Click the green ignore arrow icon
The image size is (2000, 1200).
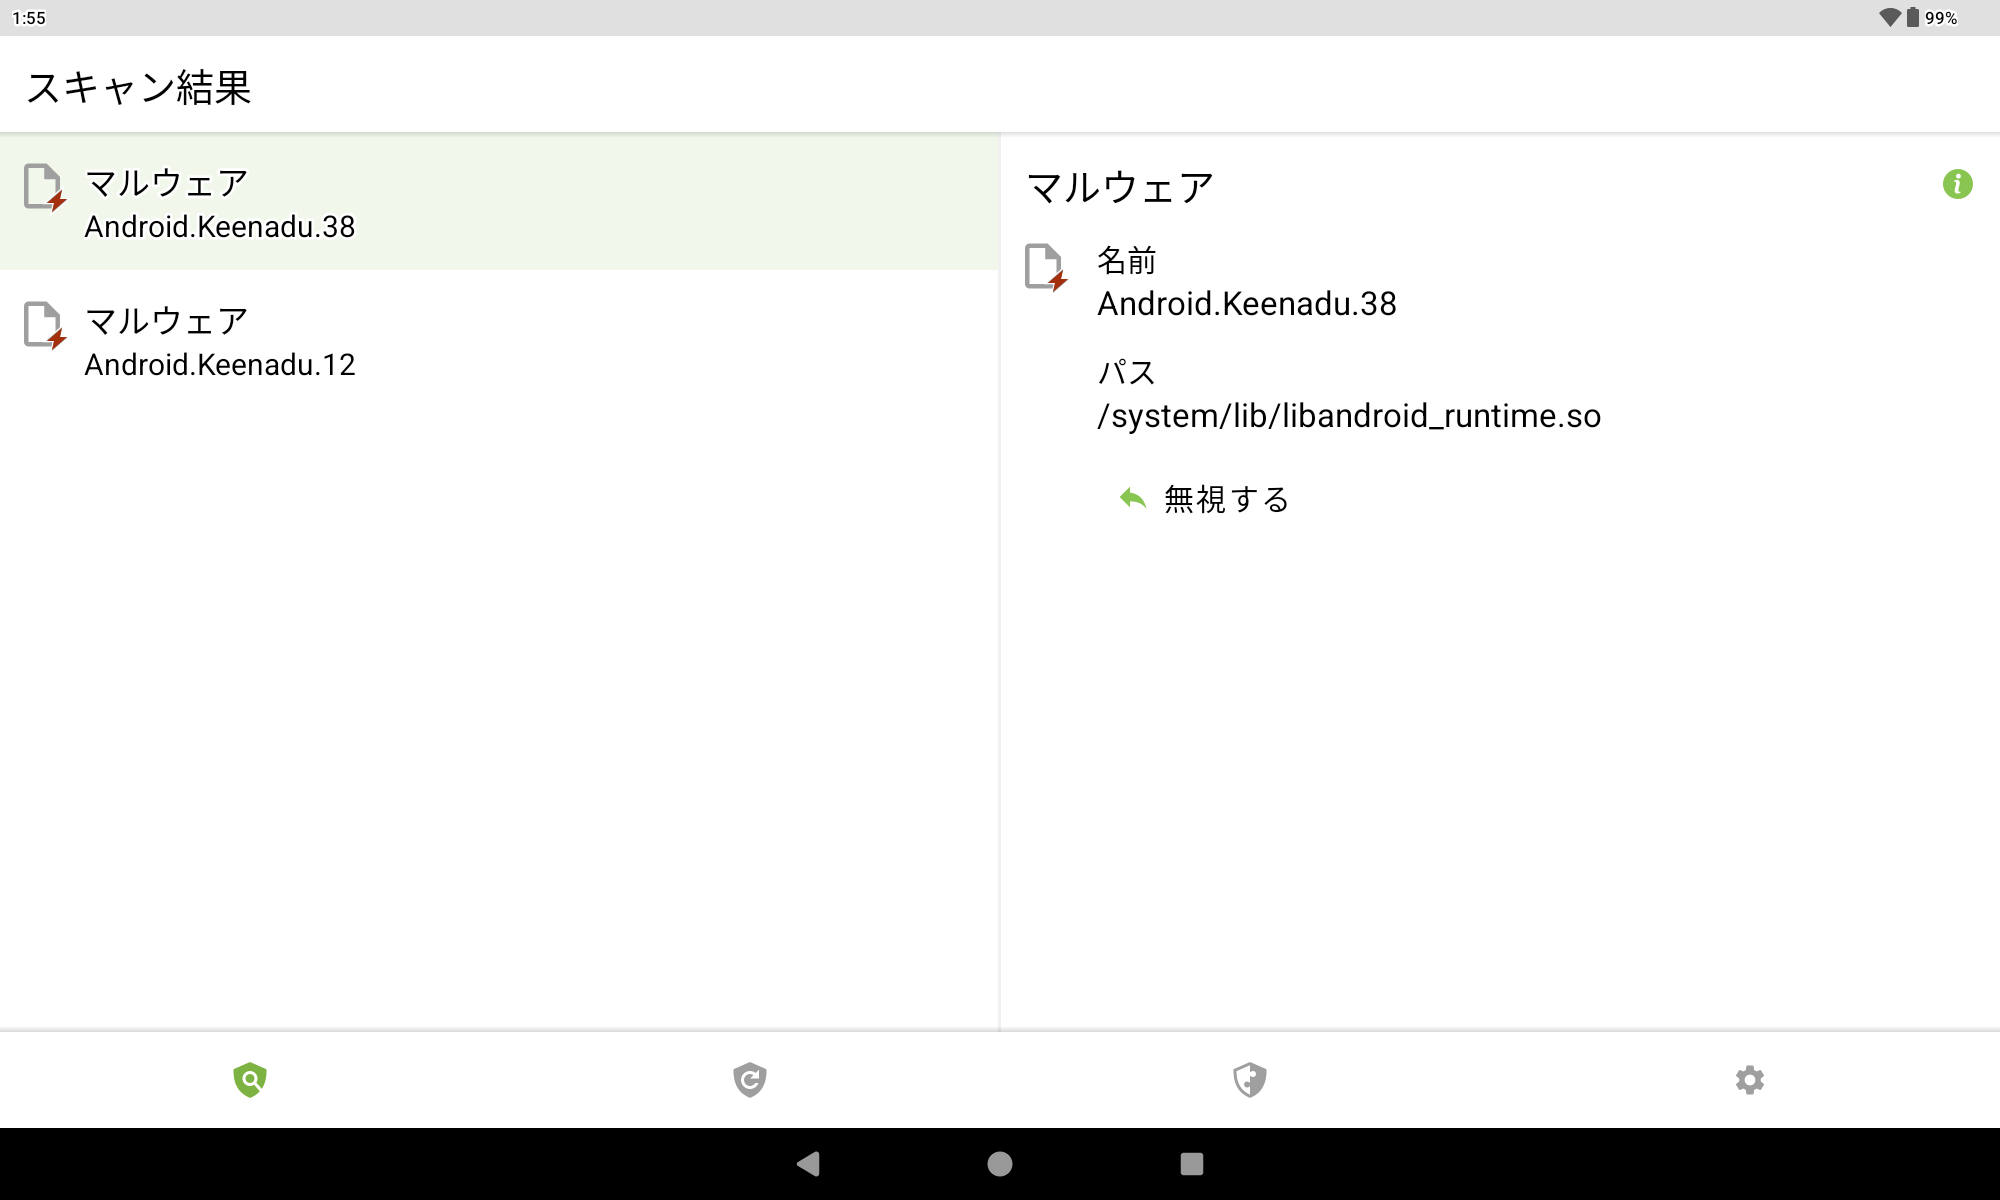(1133, 498)
